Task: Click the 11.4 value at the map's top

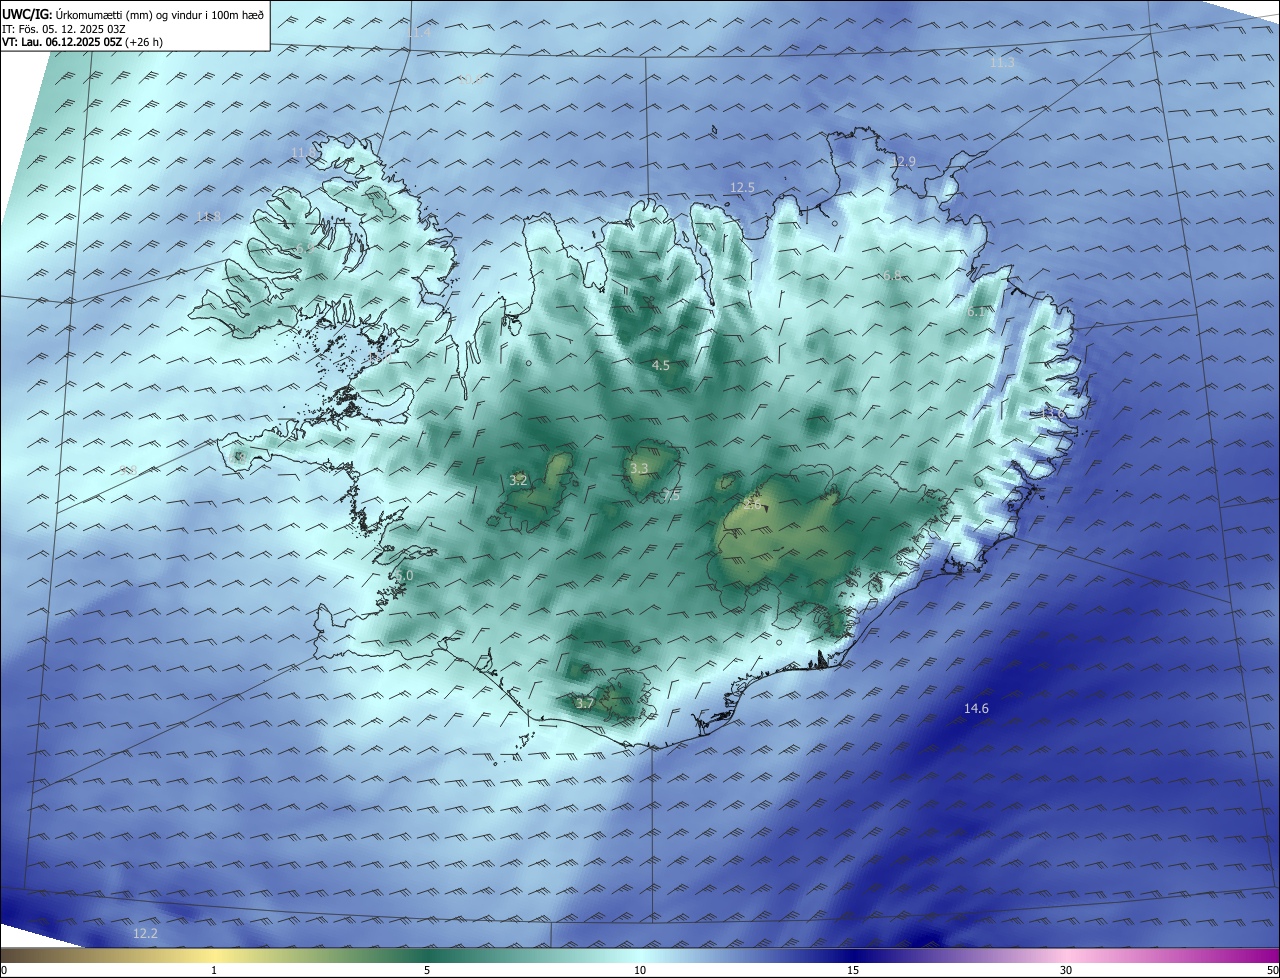Action: click(420, 33)
